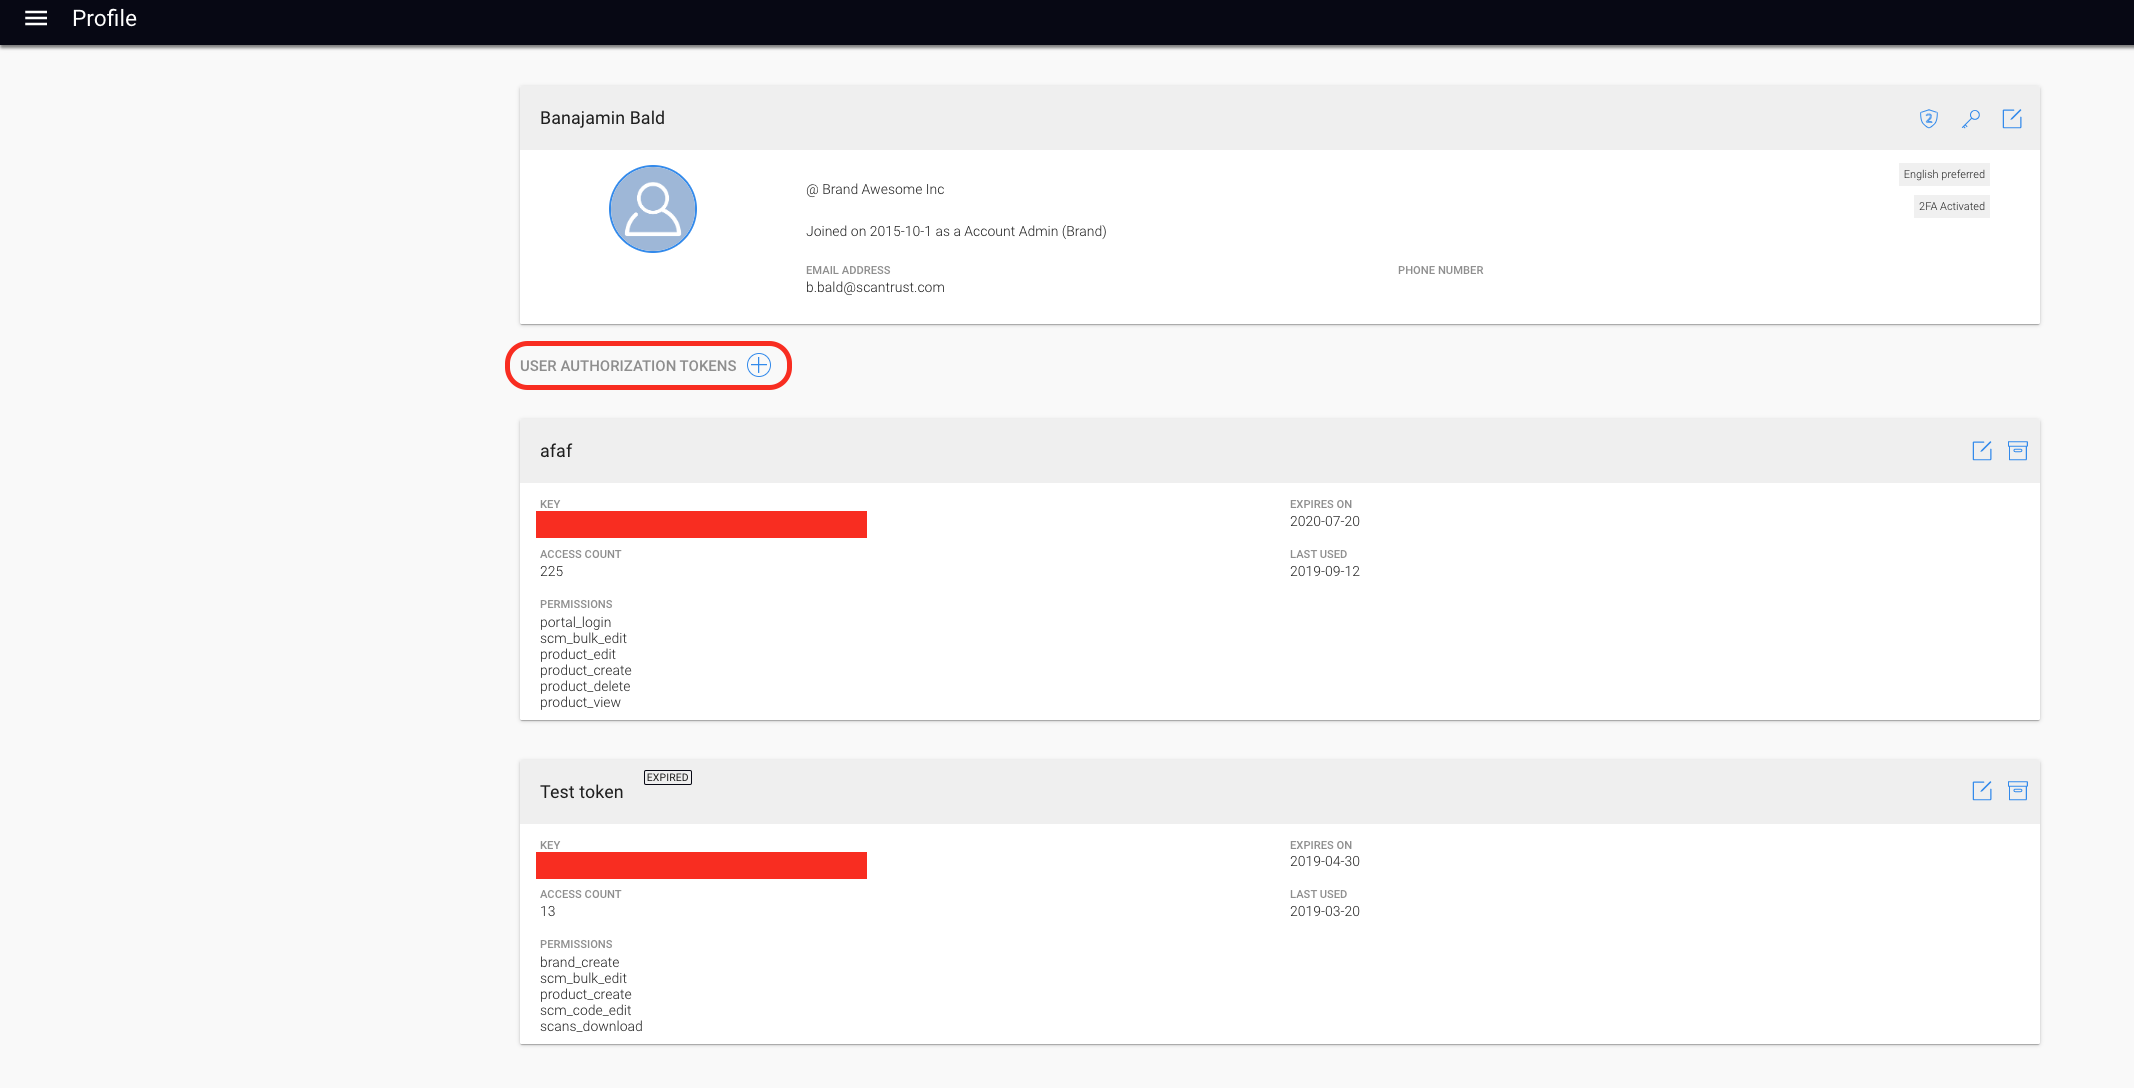Click the PHONE NUMBER label
2134x1088 pixels.
click(1440, 270)
